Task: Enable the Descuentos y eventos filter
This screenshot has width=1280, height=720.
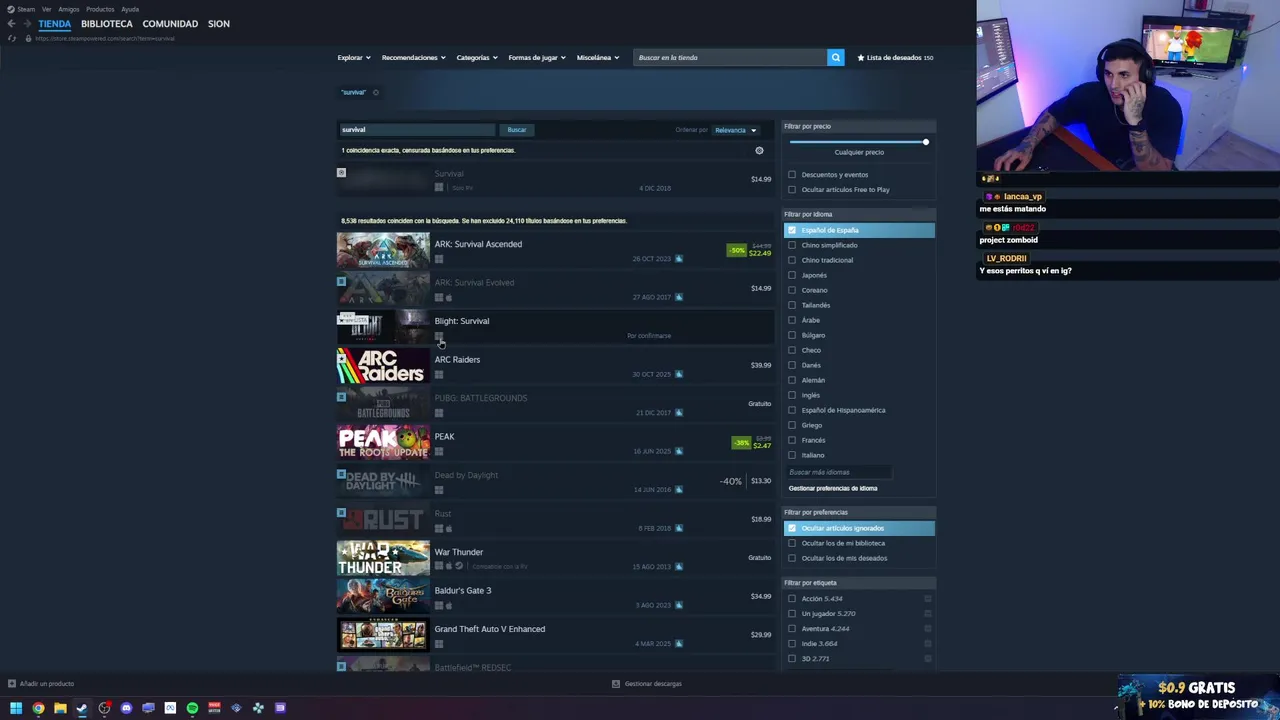Action: coord(792,174)
